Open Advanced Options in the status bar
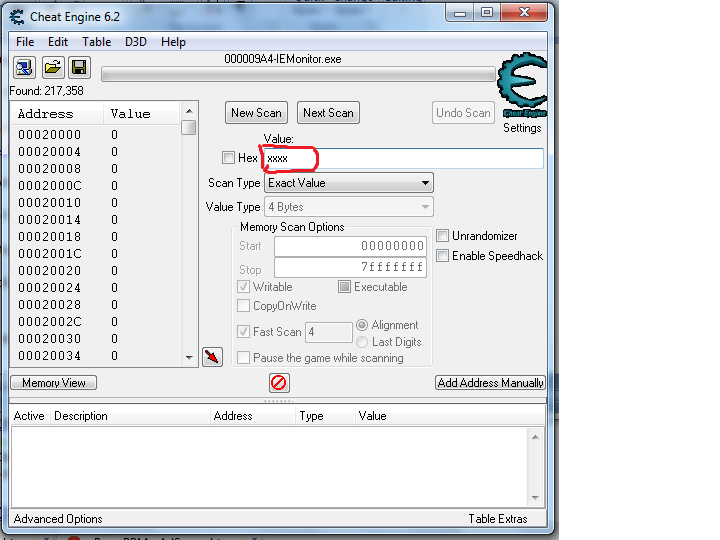 [x=58, y=519]
